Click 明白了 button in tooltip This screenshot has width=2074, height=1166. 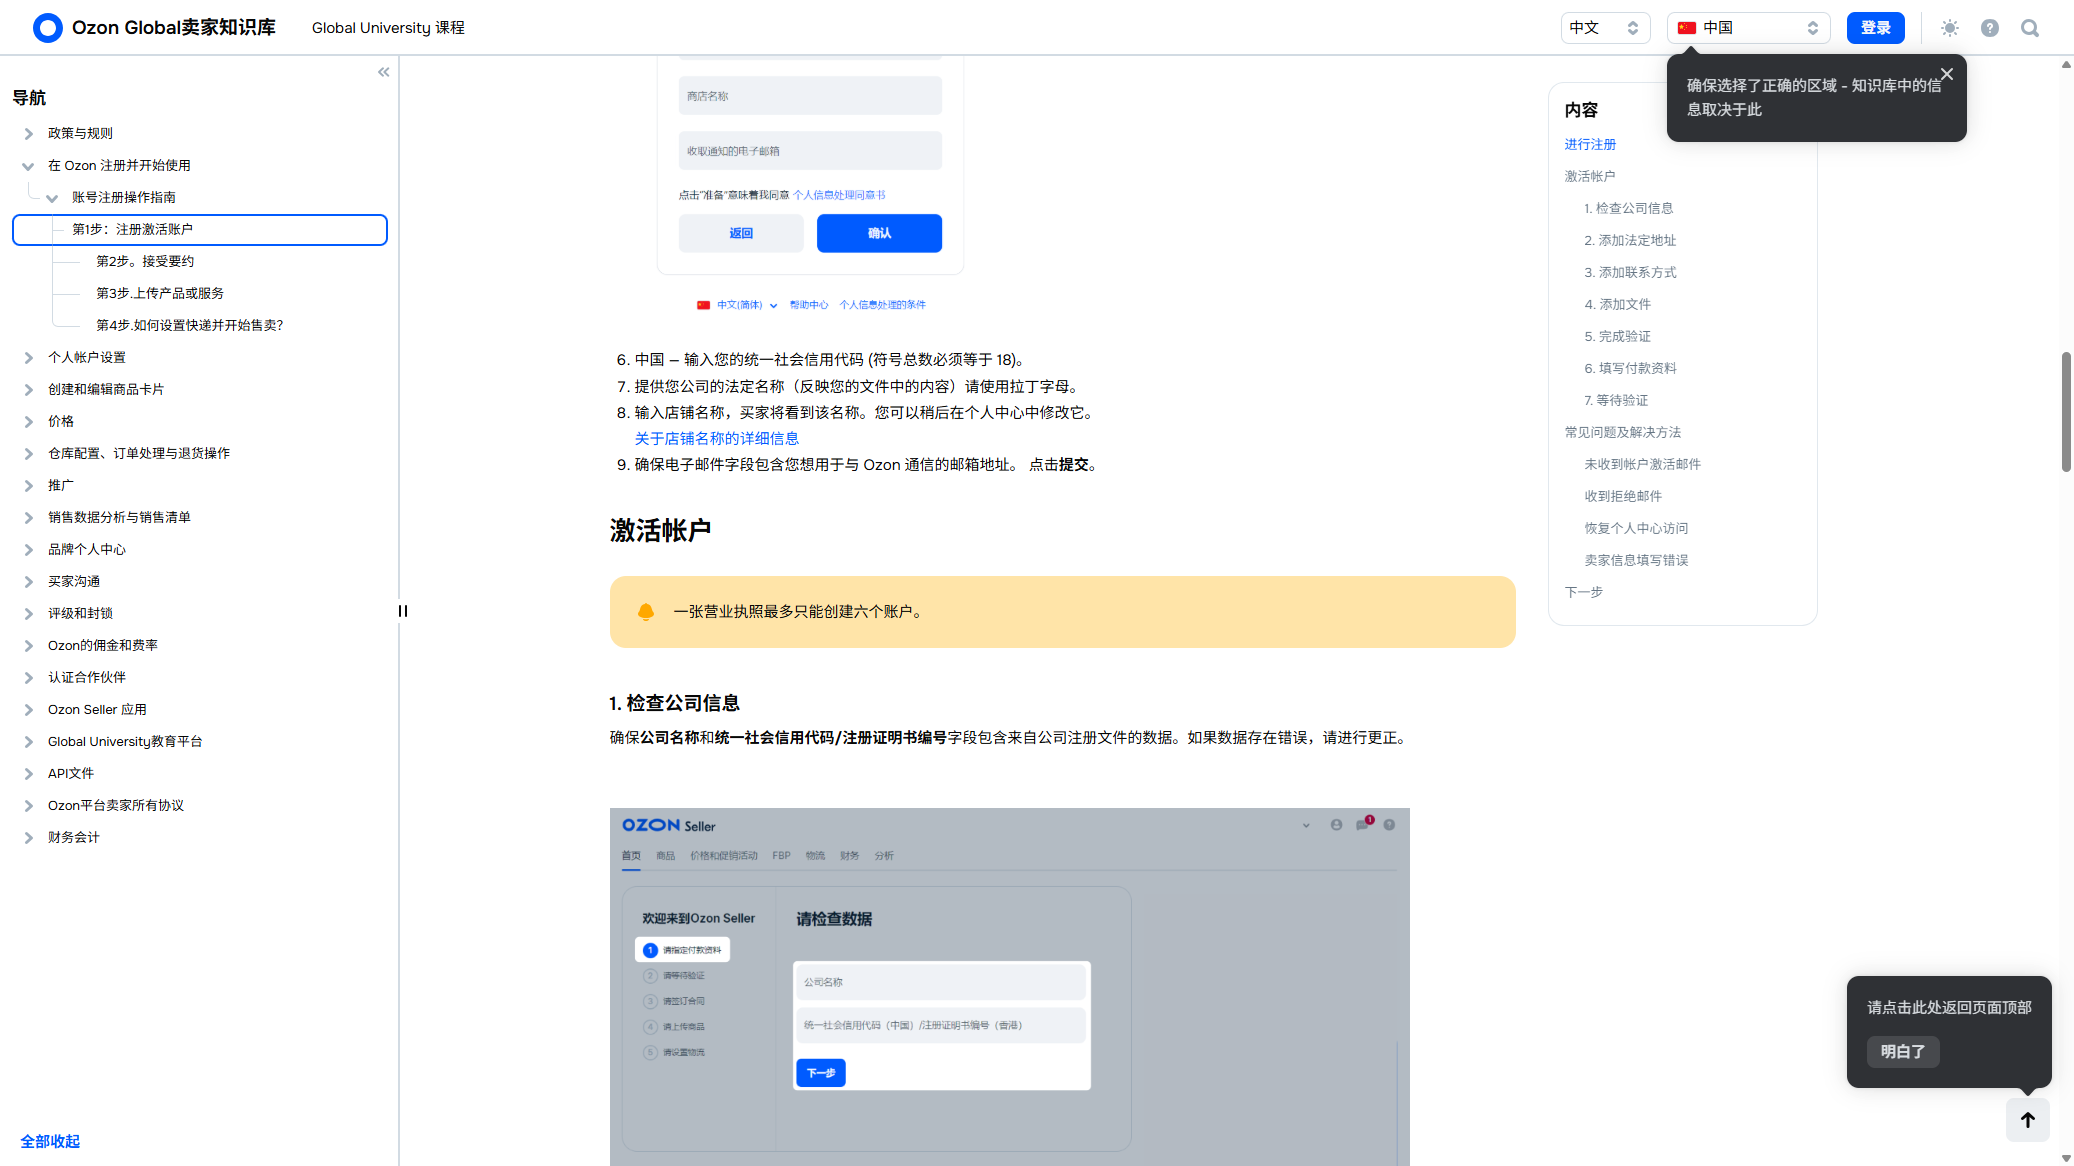coord(1902,1051)
